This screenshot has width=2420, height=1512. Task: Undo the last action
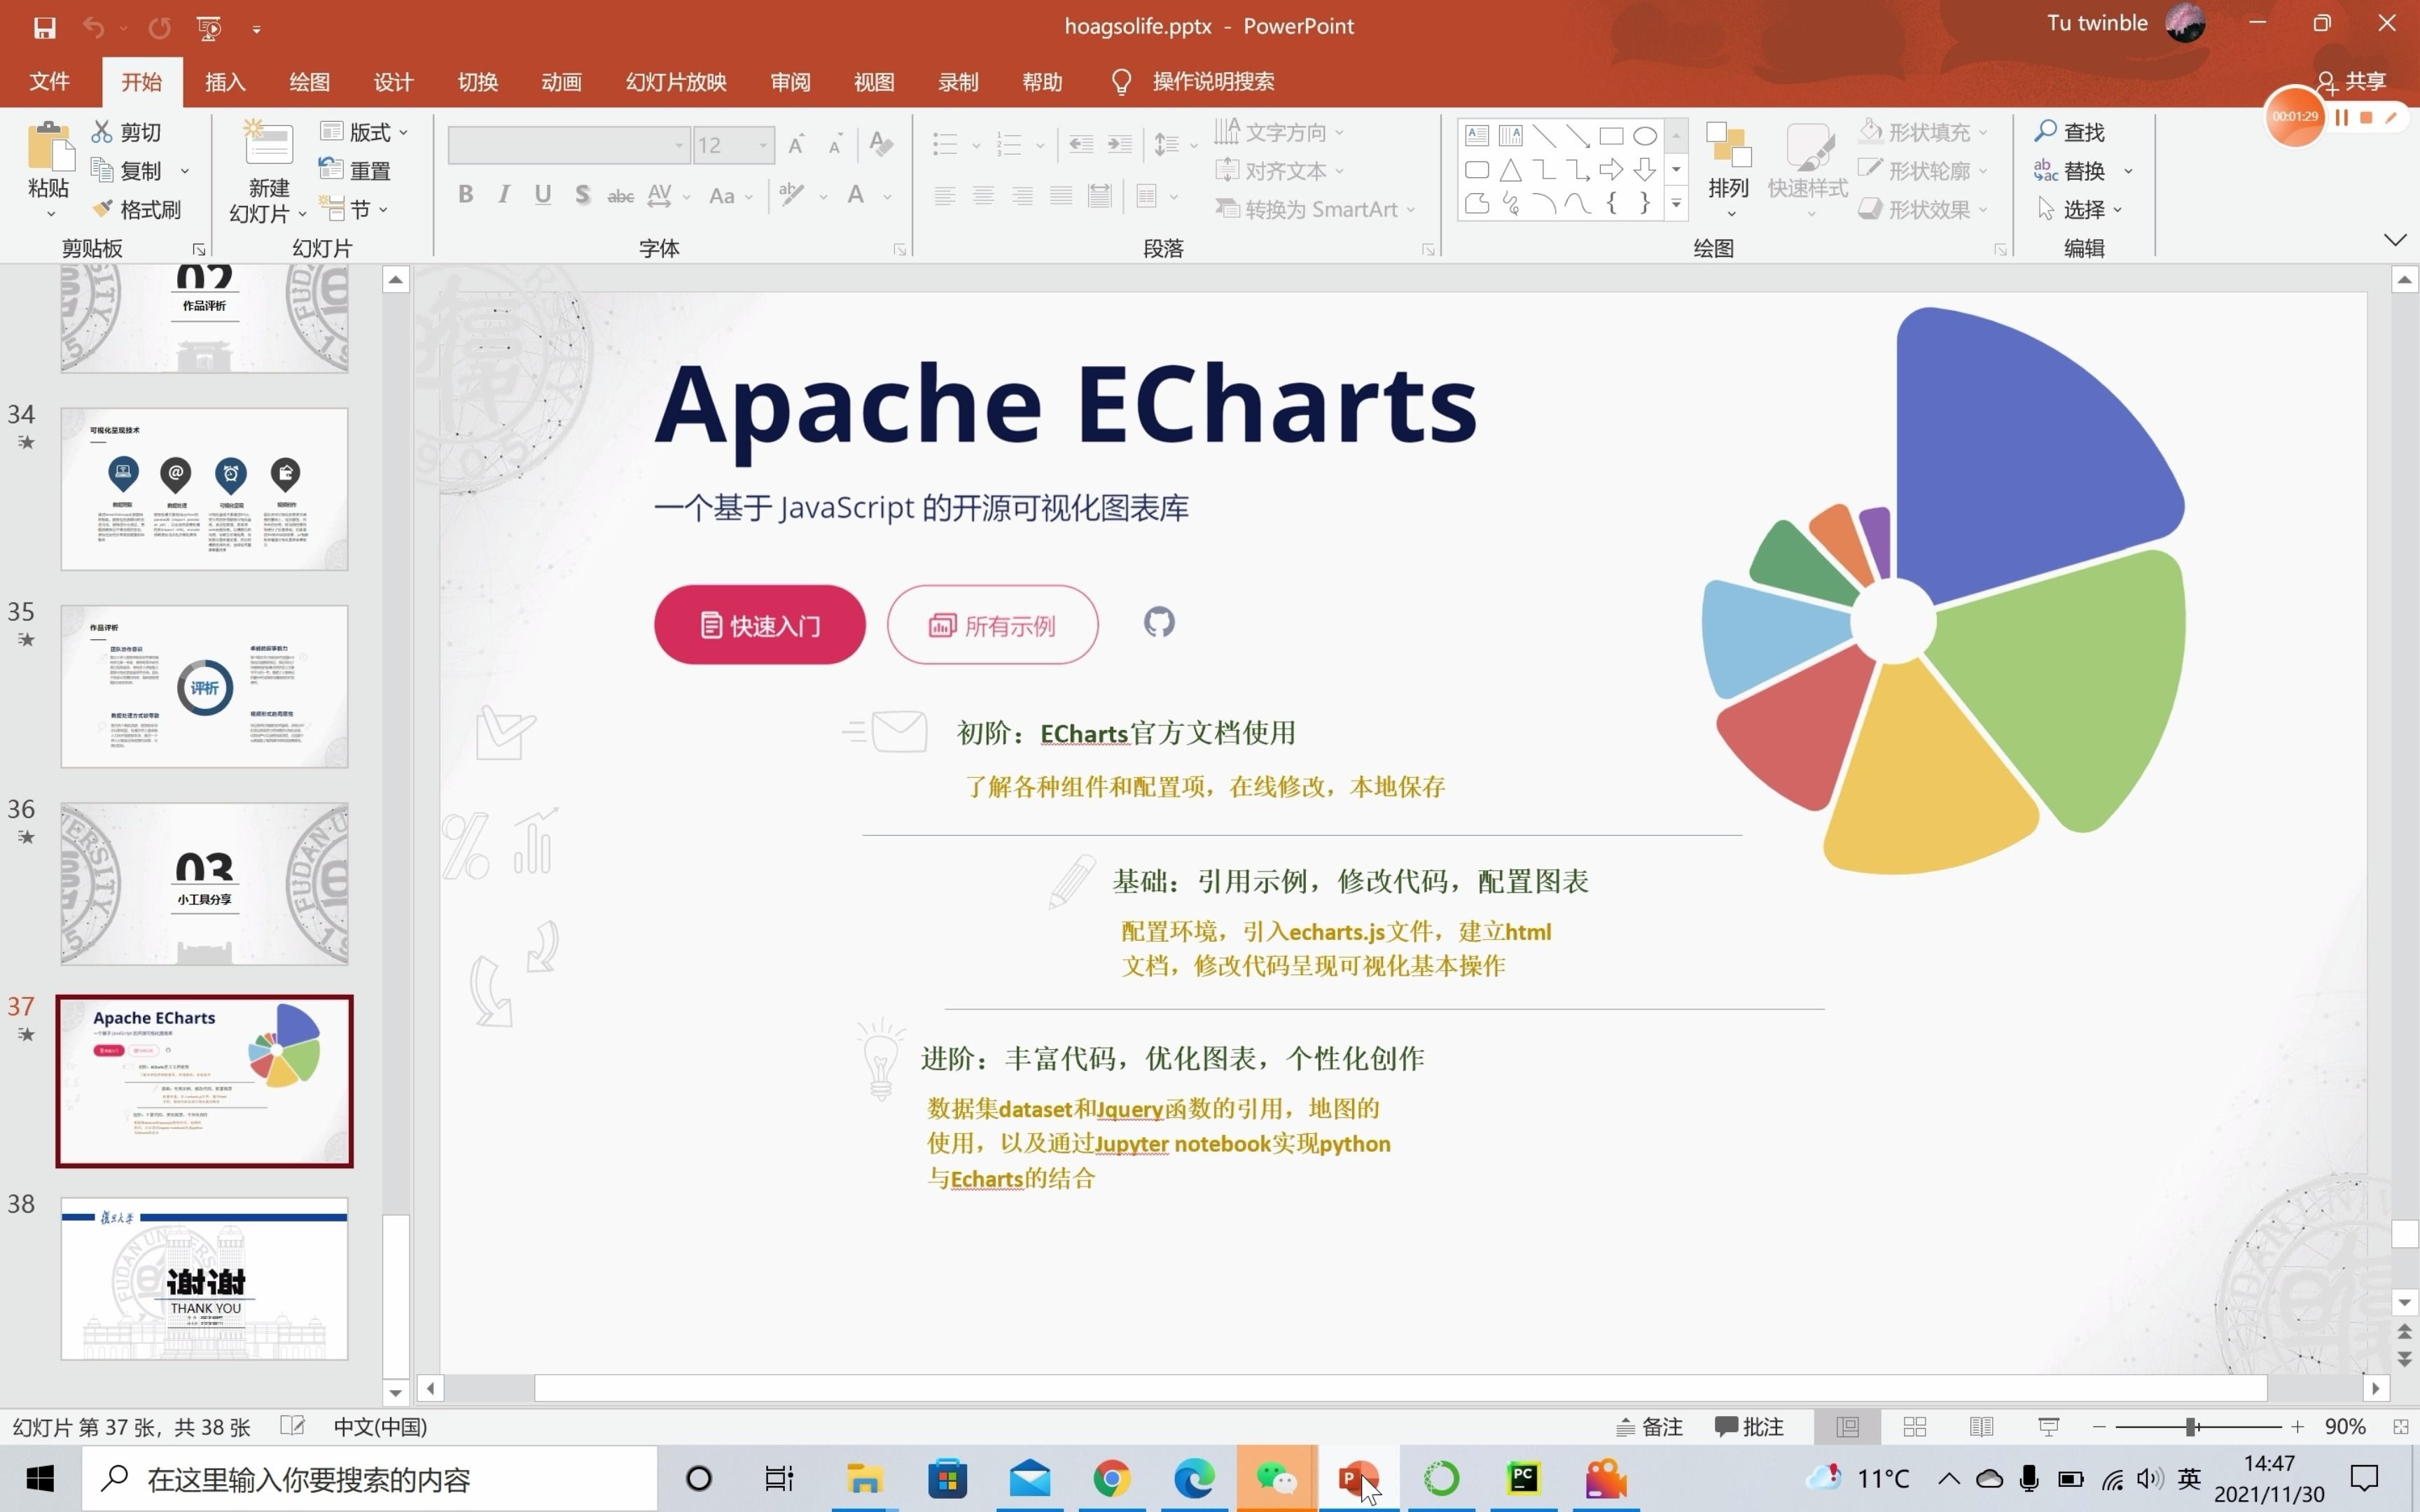point(93,28)
